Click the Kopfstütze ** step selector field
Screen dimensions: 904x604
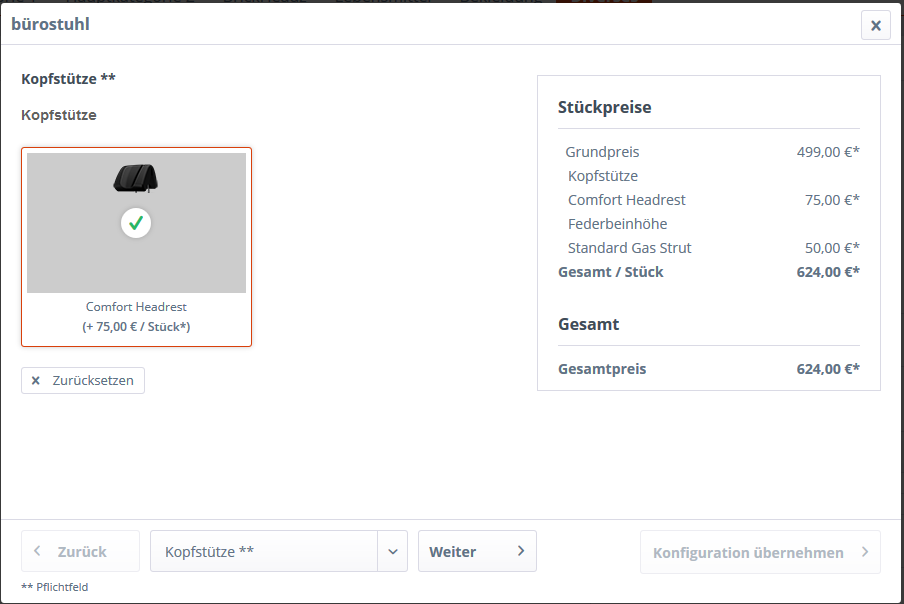[x=264, y=552]
